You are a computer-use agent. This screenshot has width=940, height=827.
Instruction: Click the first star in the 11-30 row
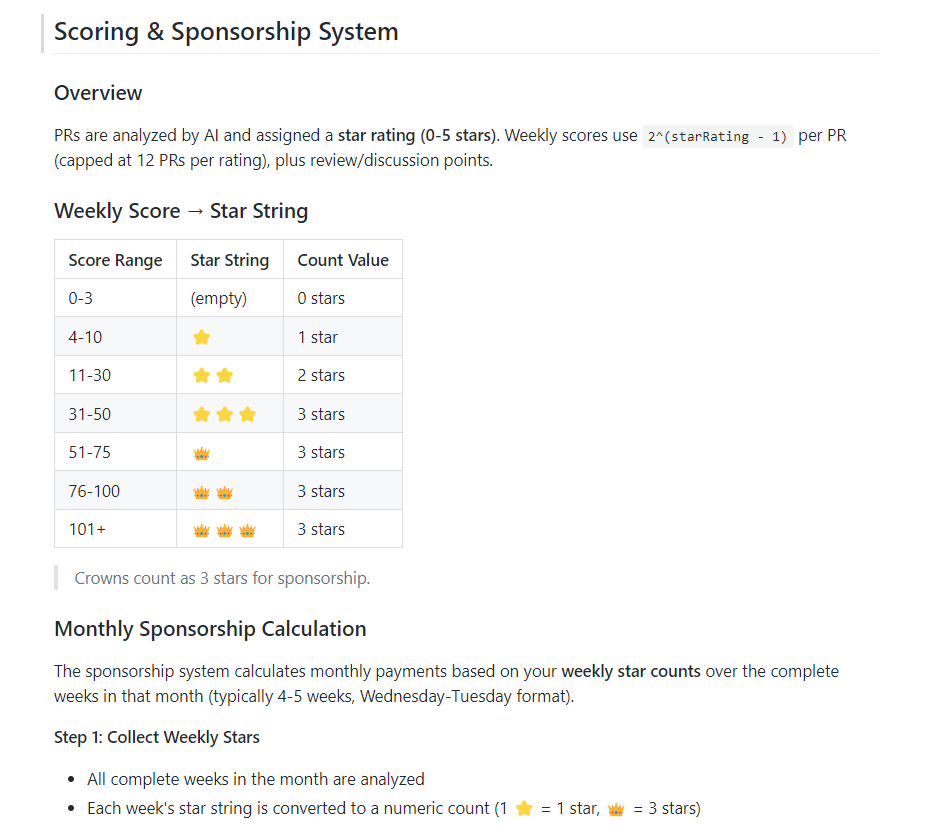(202, 376)
